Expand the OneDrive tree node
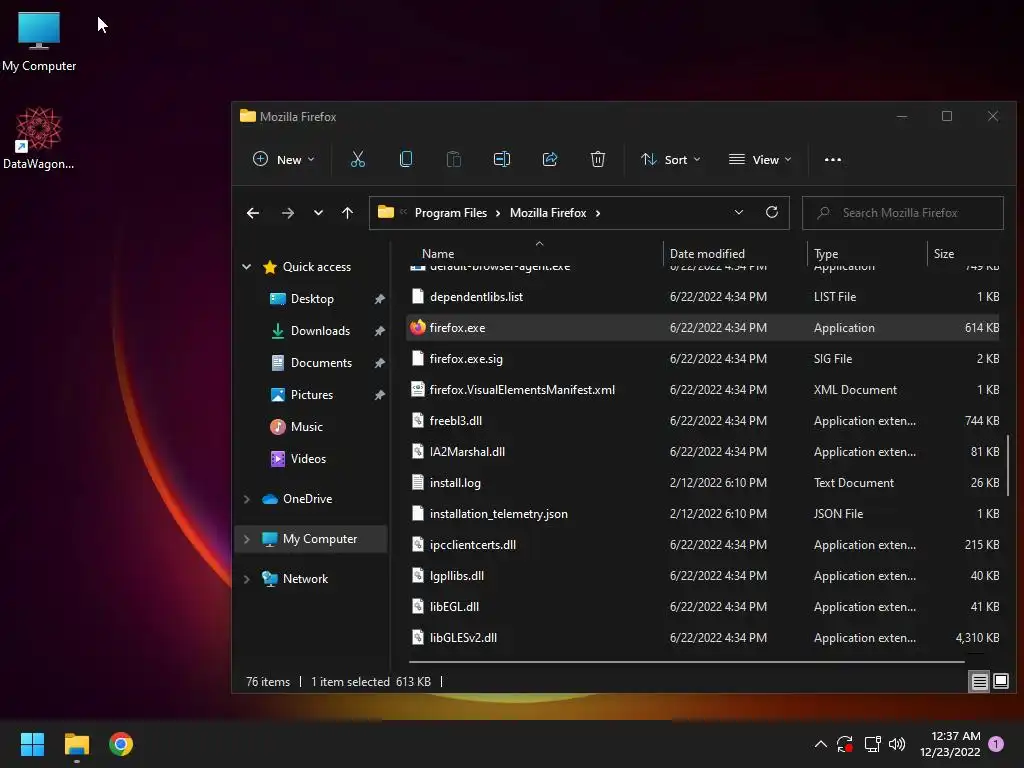Viewport: 1024px width, 768px height. 246,499
